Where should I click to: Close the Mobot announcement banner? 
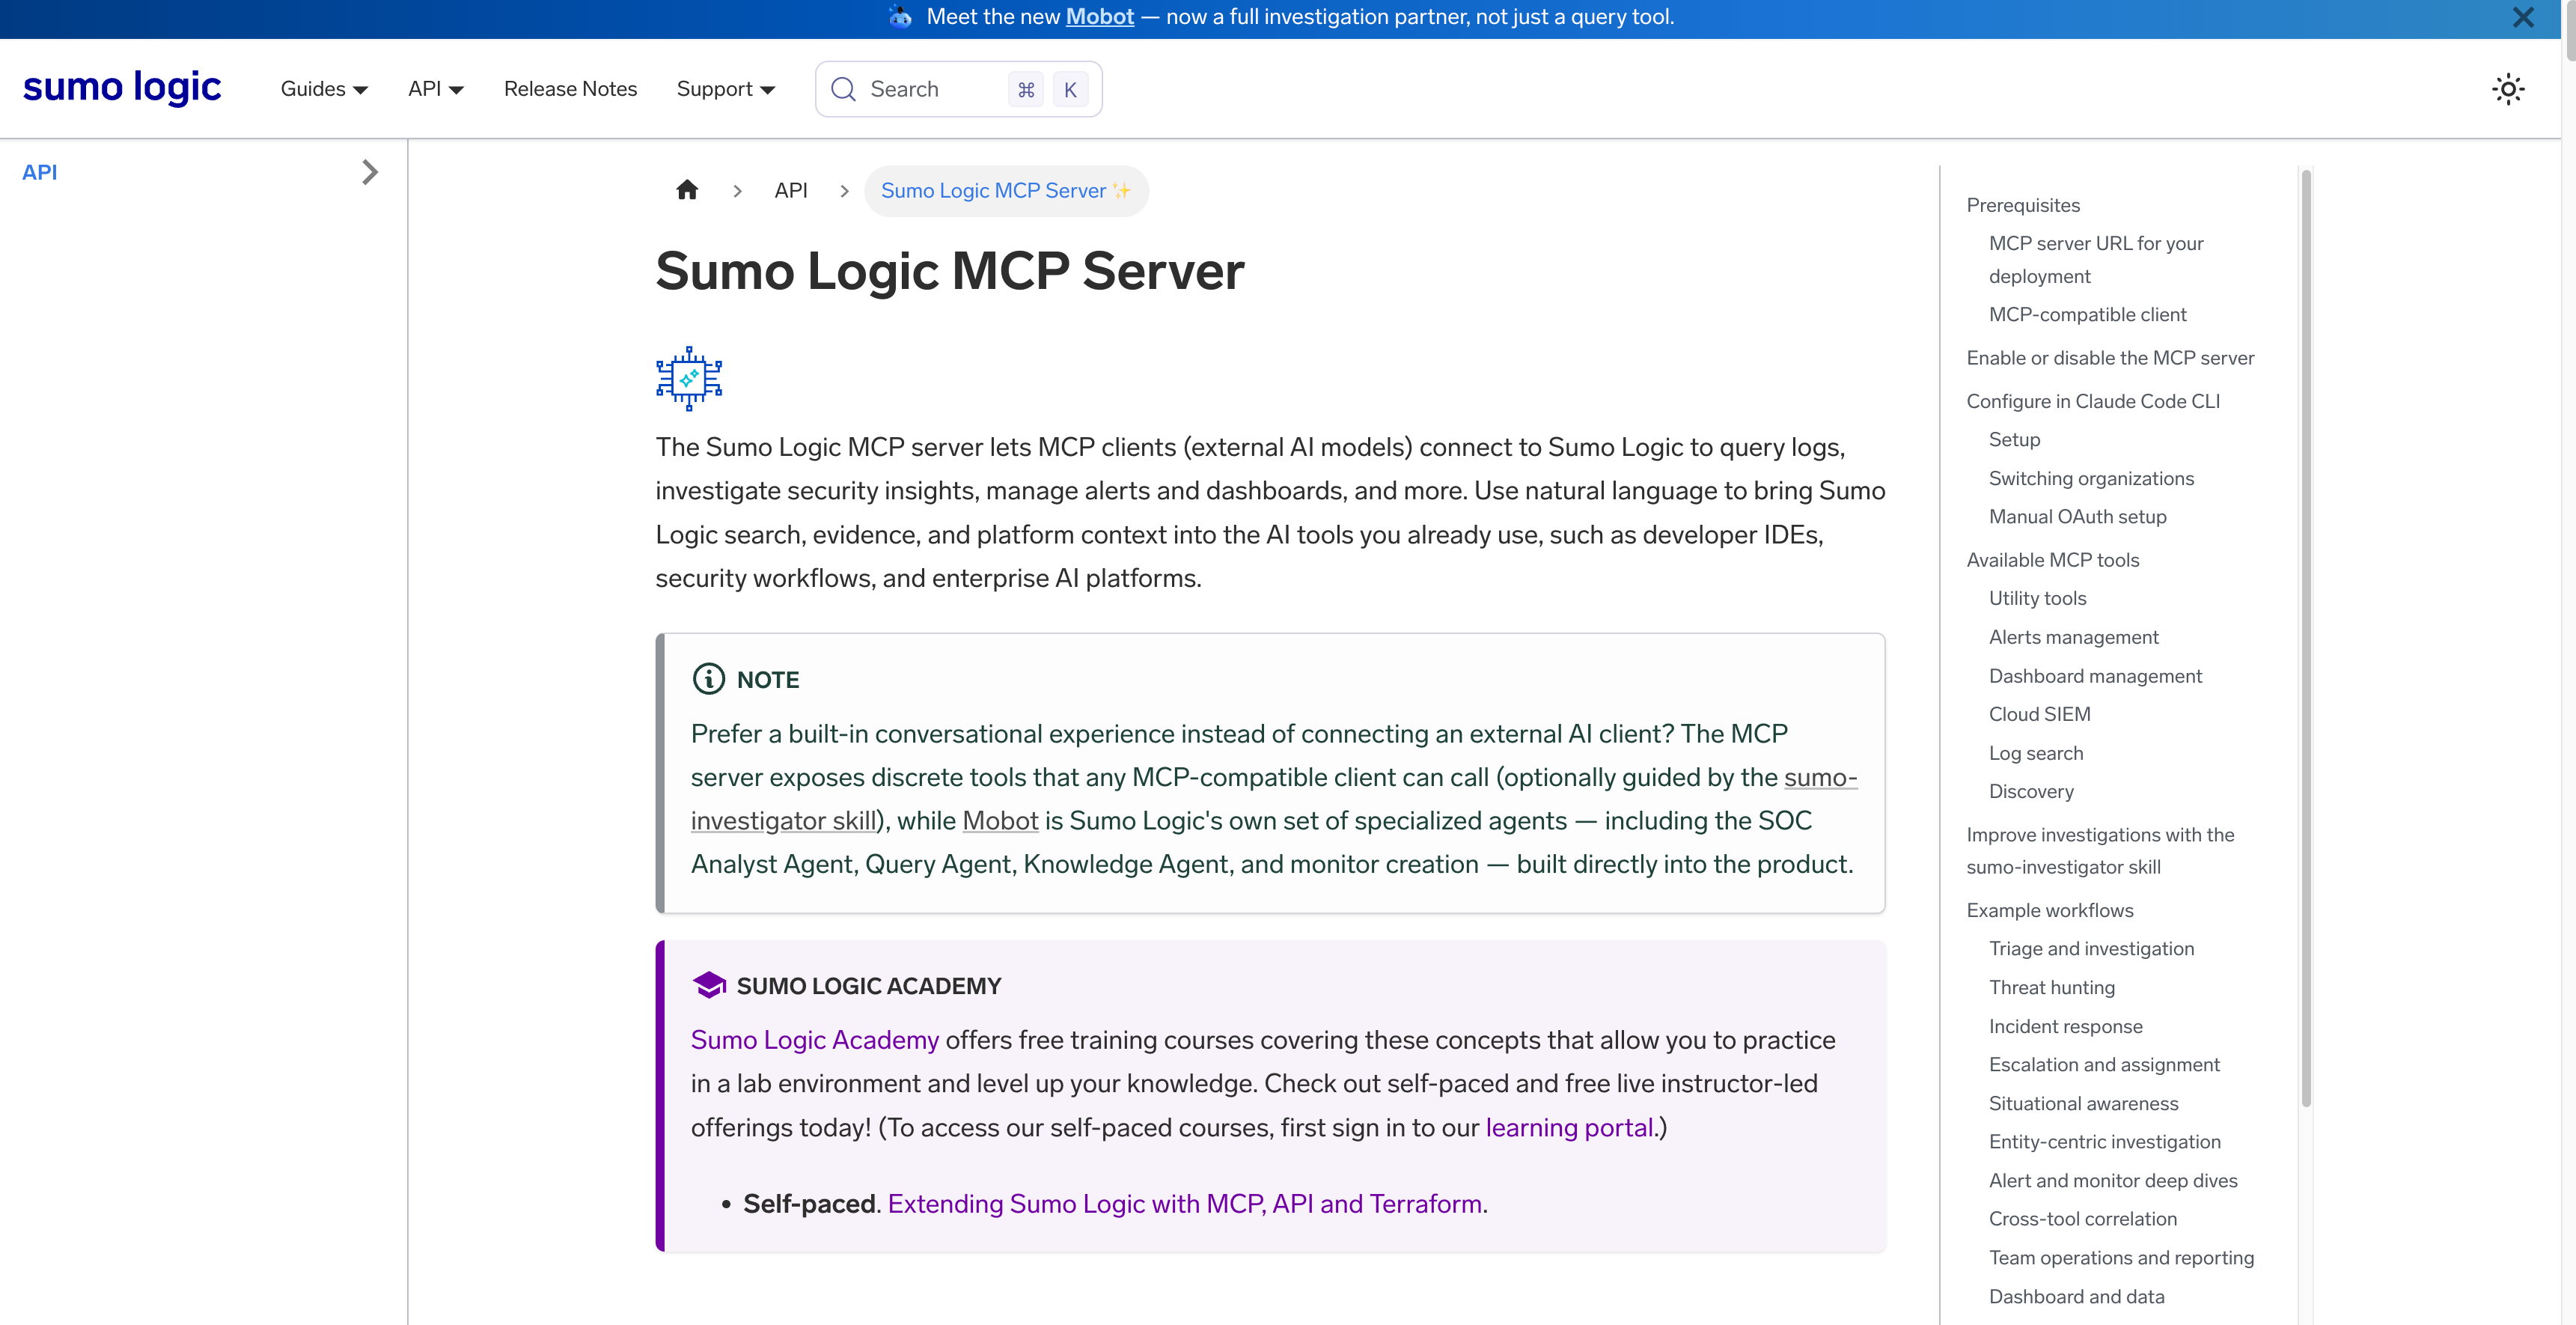pyautogui.click(x=2523, y=17)
